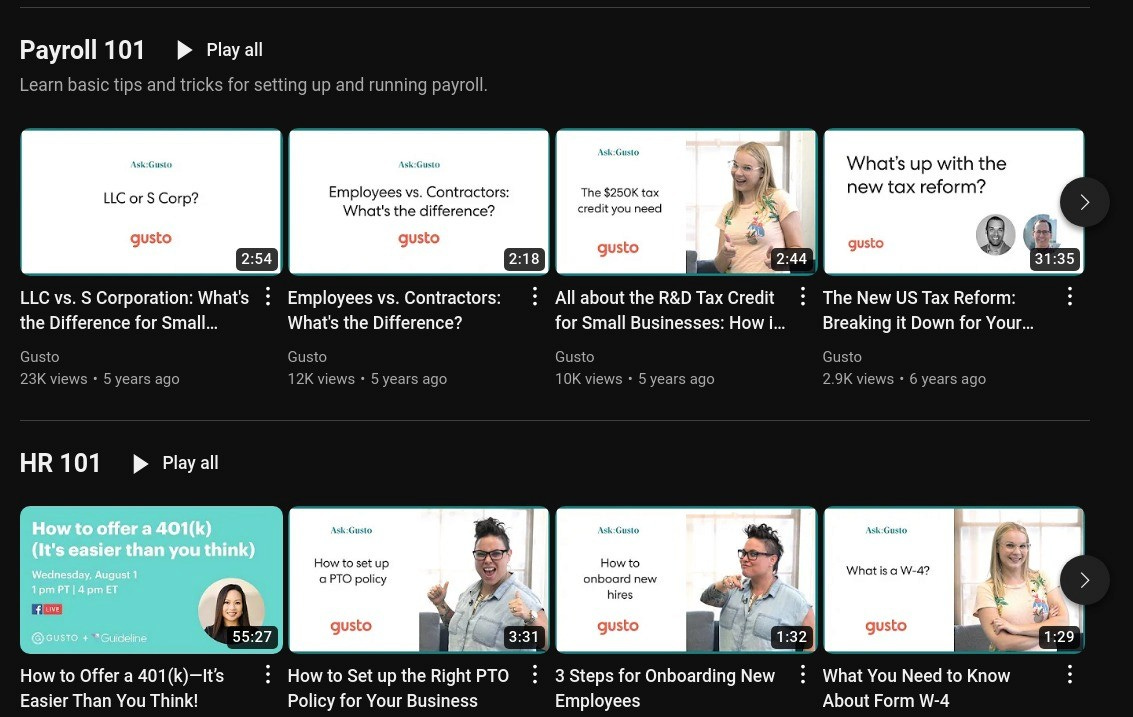1133x717 pixels.
Task: Open options menu for 3 Steps for Onboarding video
Action: click(x=802, y=674)
